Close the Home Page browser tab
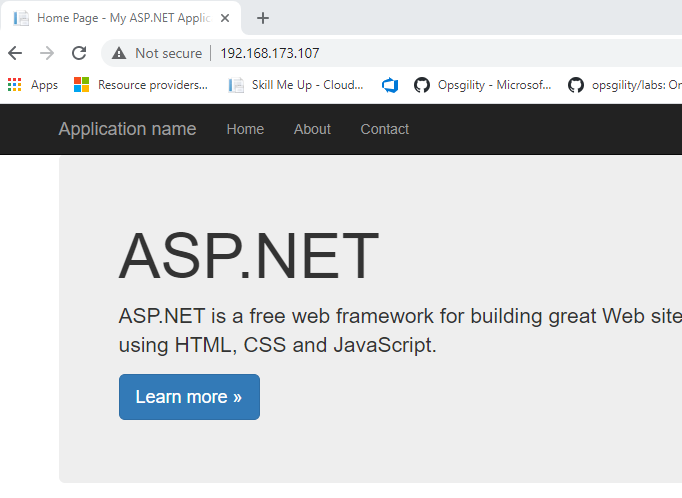This screenshot has height=498, width=682. click(x=224, y=18)
